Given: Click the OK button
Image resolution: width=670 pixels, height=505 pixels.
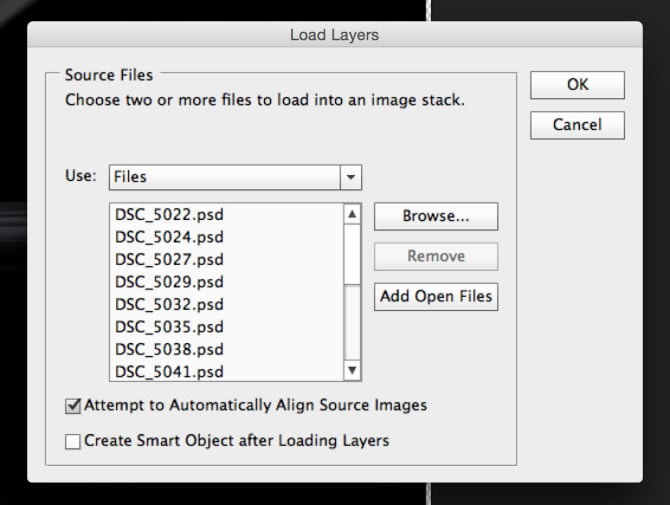Looking at the screenshot, I should (577, 85).
